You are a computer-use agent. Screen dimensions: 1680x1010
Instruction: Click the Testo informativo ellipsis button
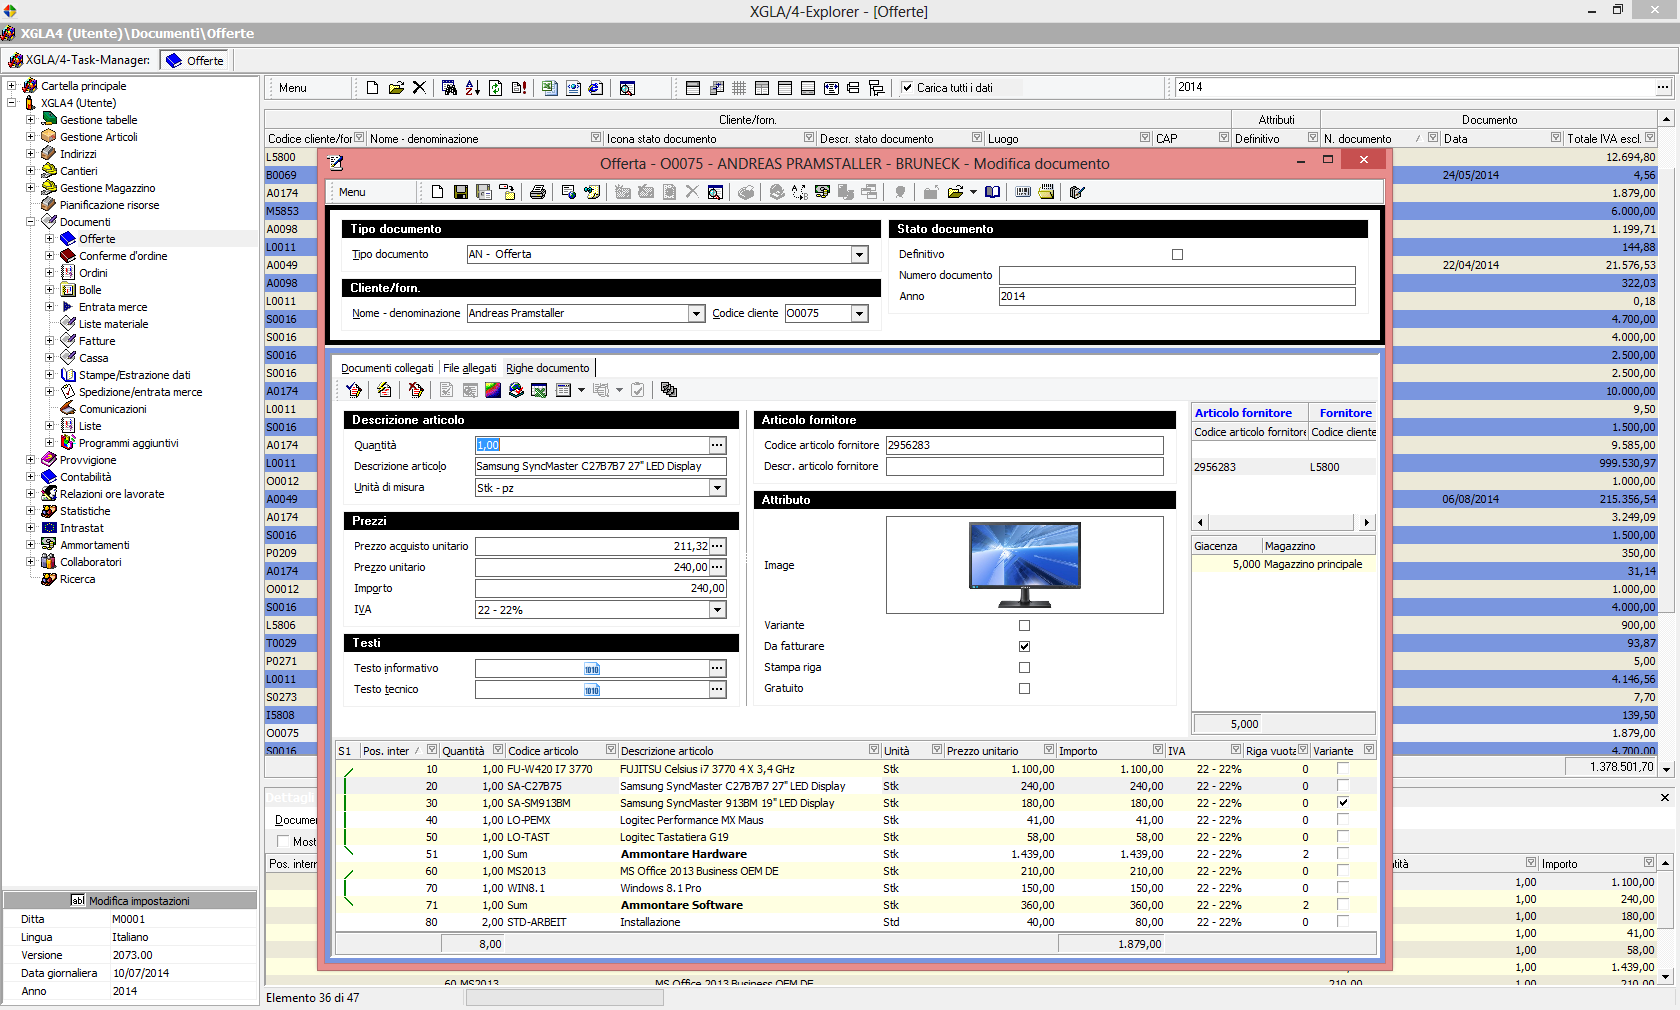(717, 668)
